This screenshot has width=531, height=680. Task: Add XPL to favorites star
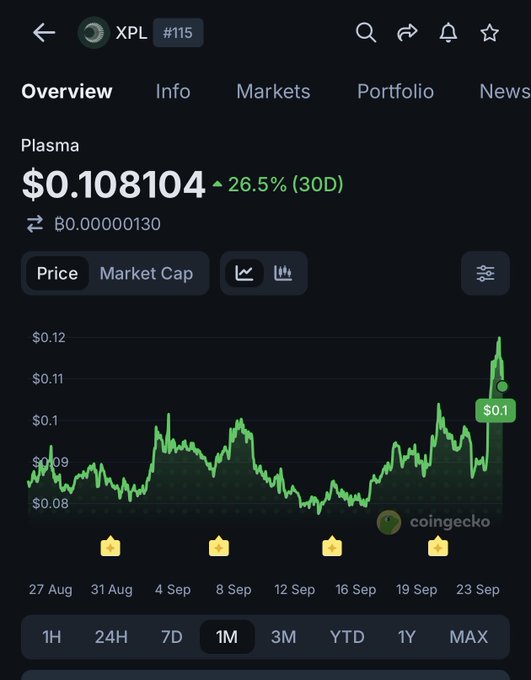(489, 33)
